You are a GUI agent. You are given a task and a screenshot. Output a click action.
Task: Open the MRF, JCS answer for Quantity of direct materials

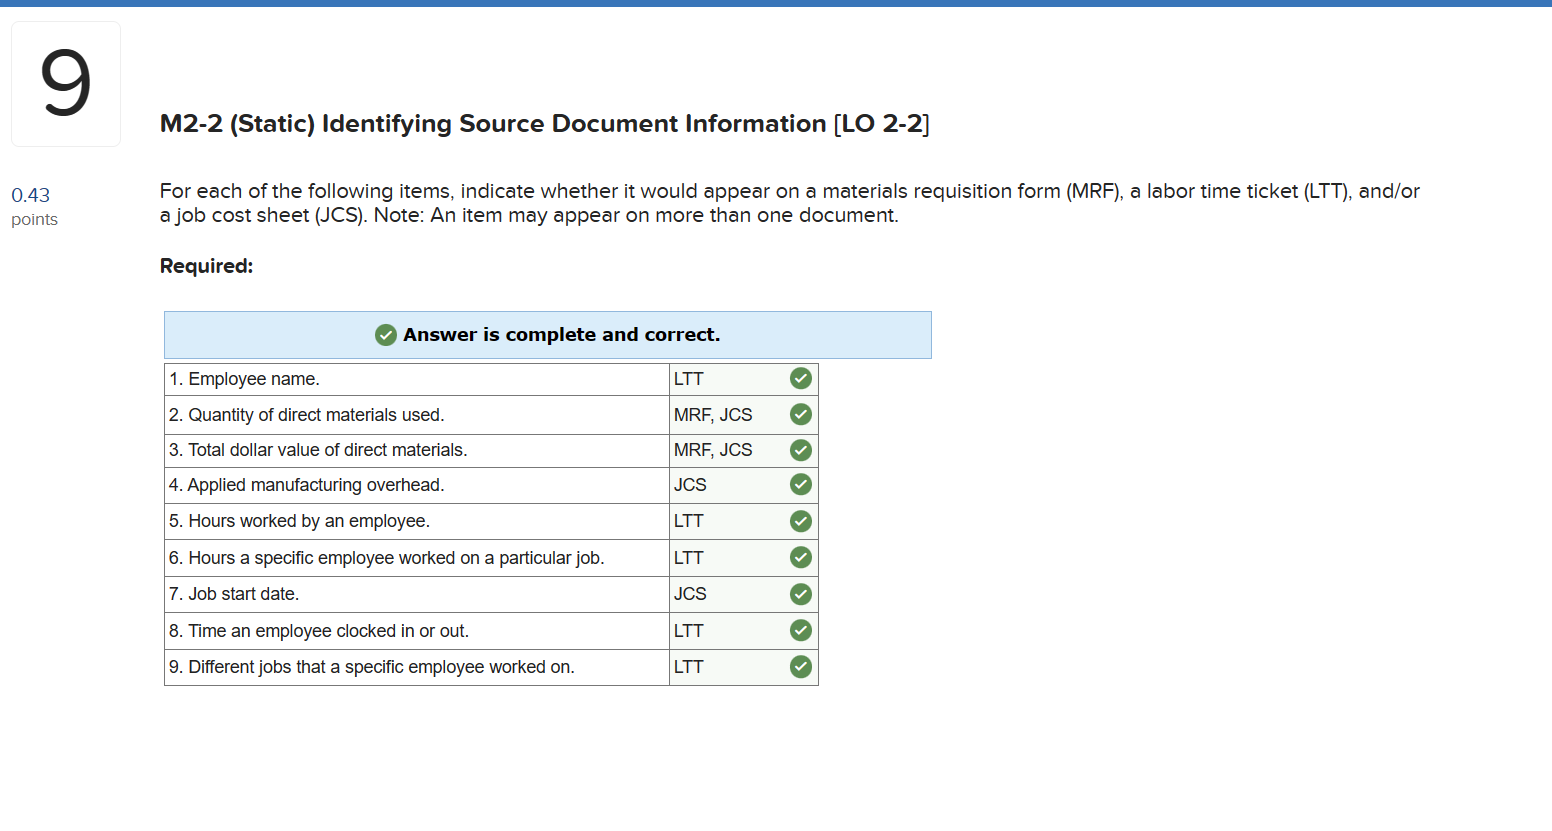click(744, 415)
